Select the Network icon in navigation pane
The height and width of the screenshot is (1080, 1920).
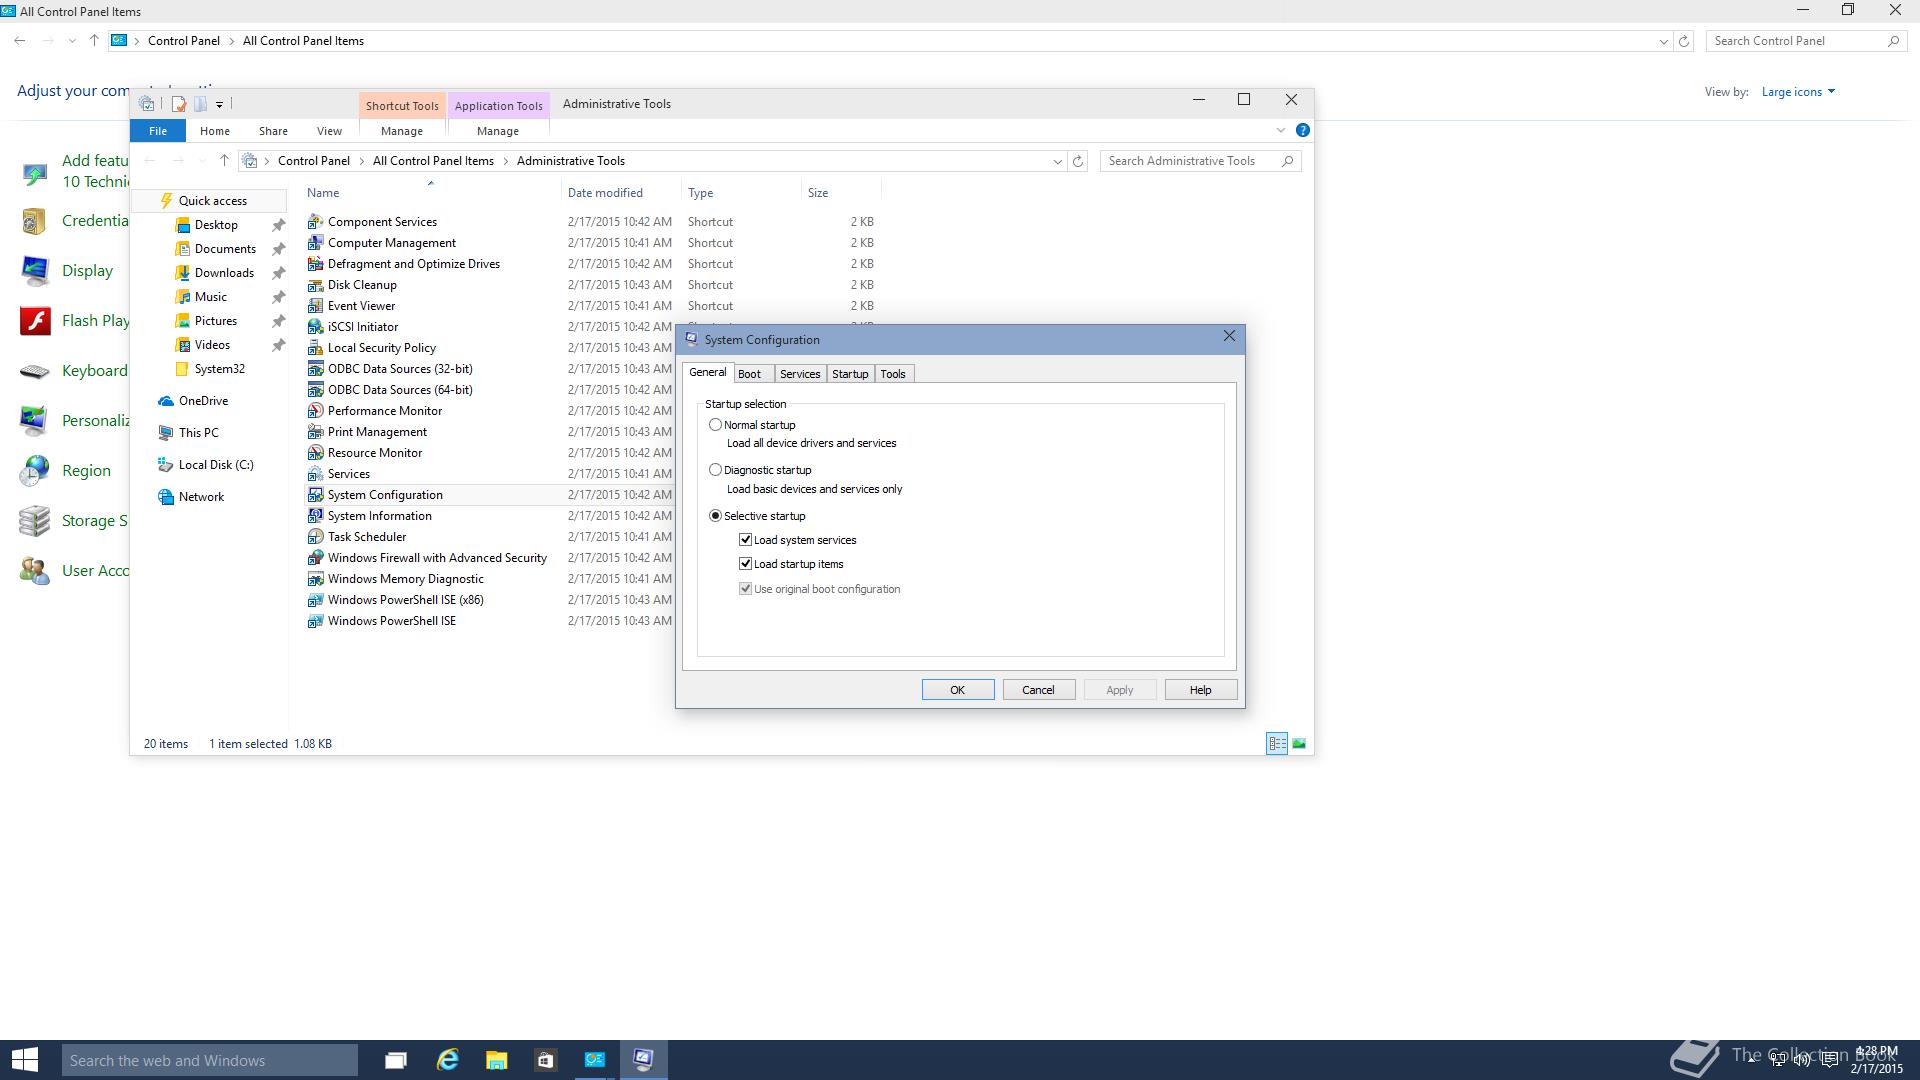coord(166,497)
